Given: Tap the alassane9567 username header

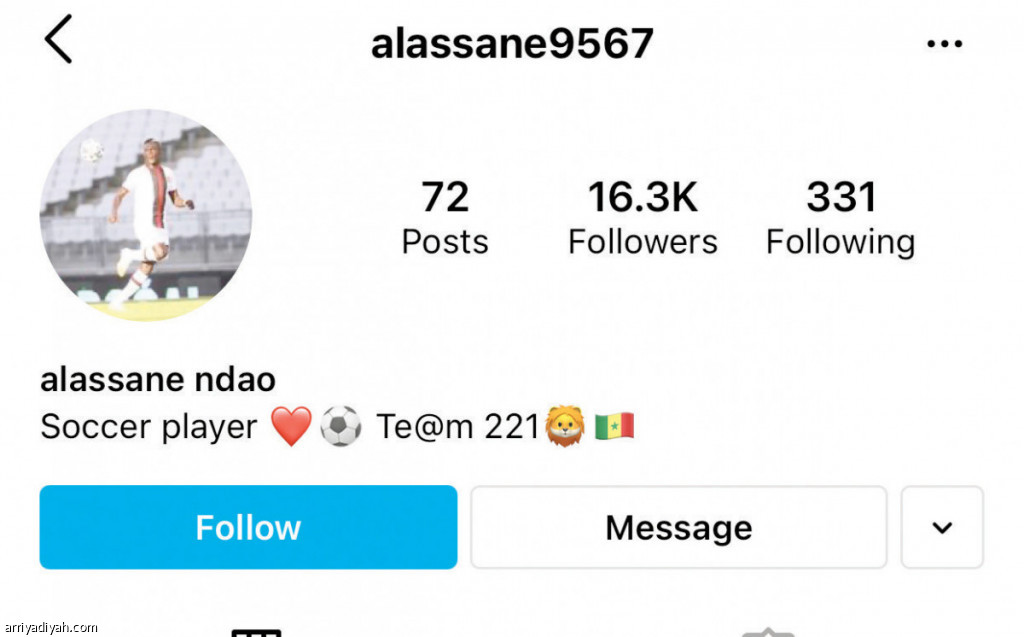Looking at the screenshot, I should (512, 44).
